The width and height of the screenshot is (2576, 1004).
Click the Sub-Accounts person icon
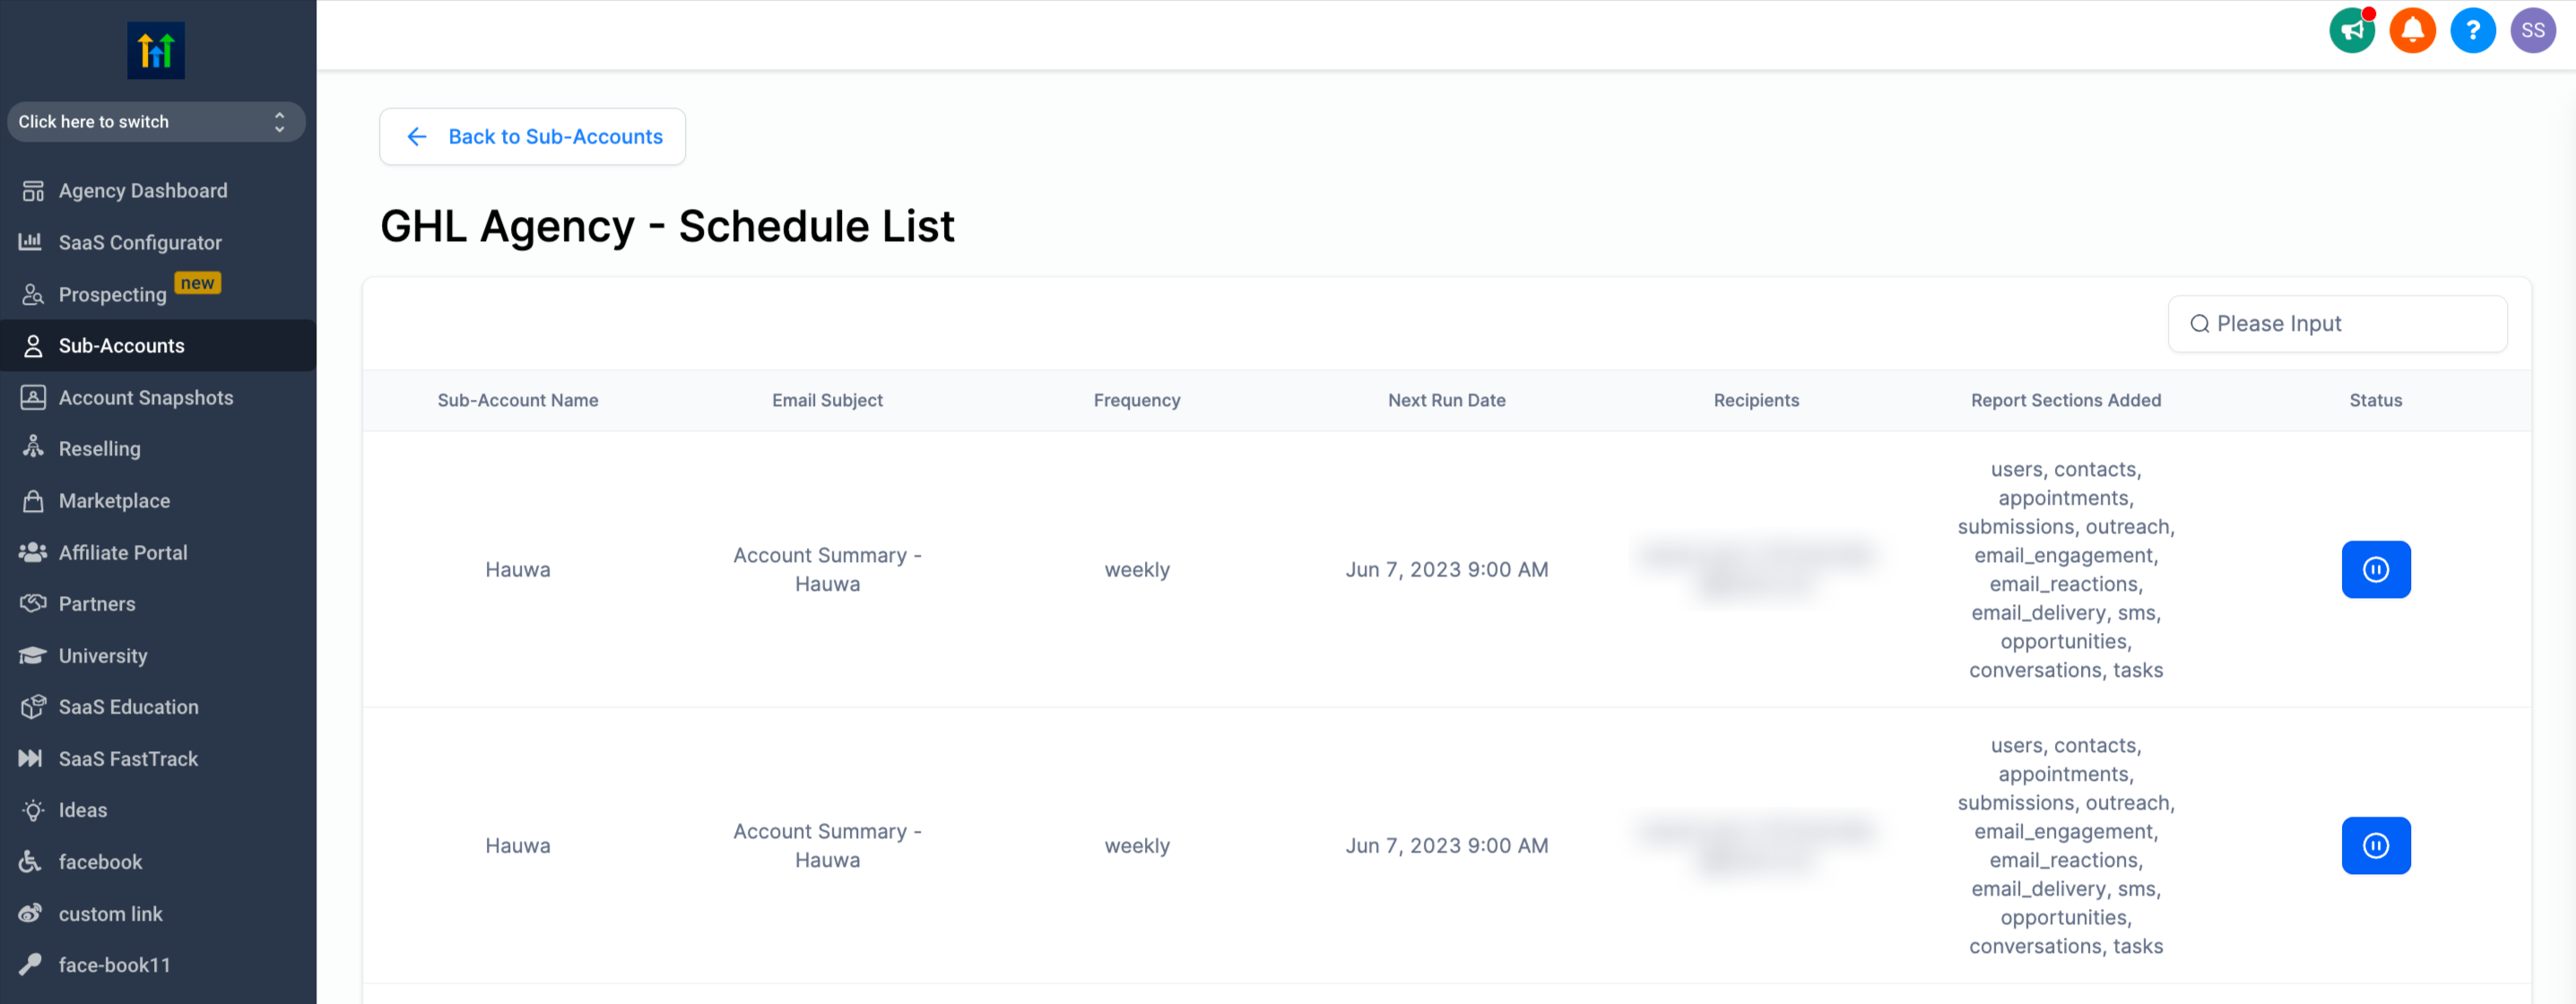point(33,346)
